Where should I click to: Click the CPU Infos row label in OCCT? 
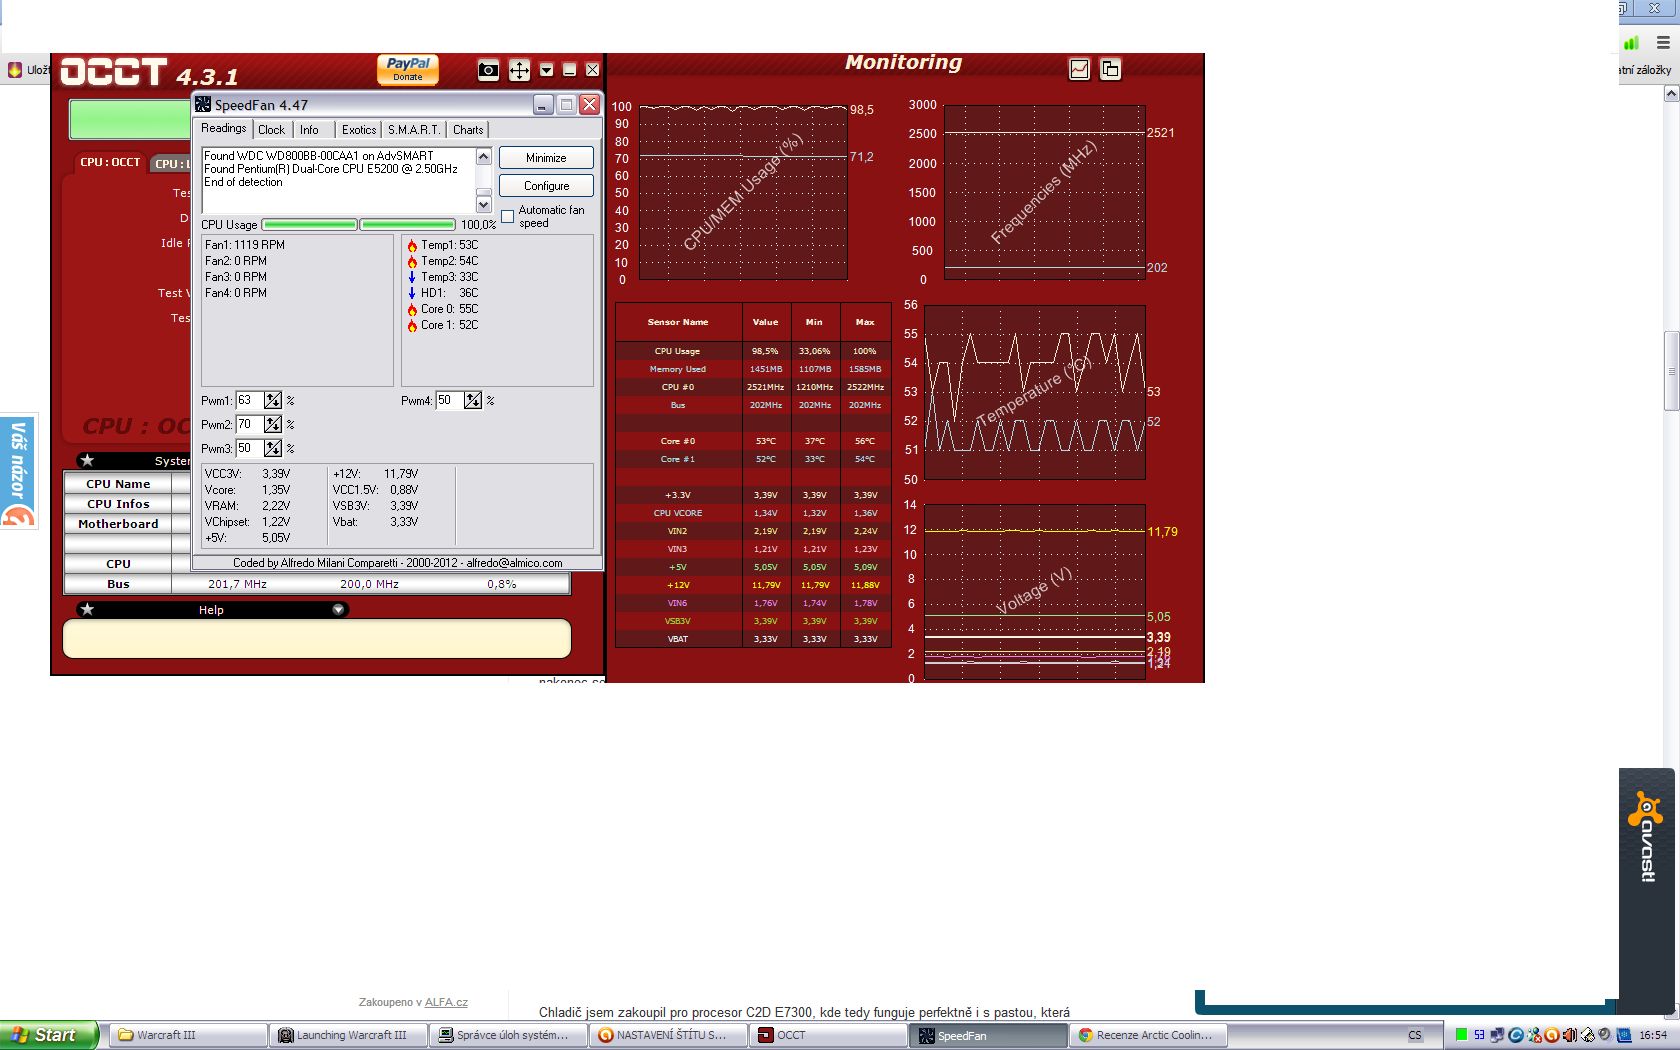[118, 504]
